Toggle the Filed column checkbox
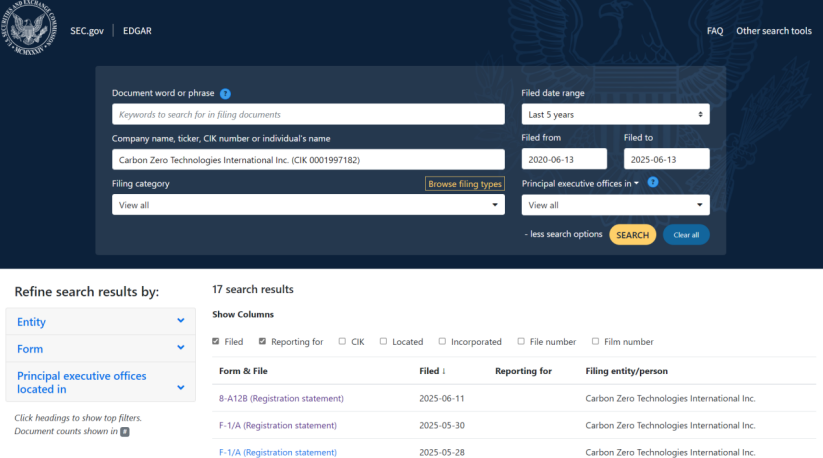This screenshot has width=823, height=458. (x=216, y=341)
